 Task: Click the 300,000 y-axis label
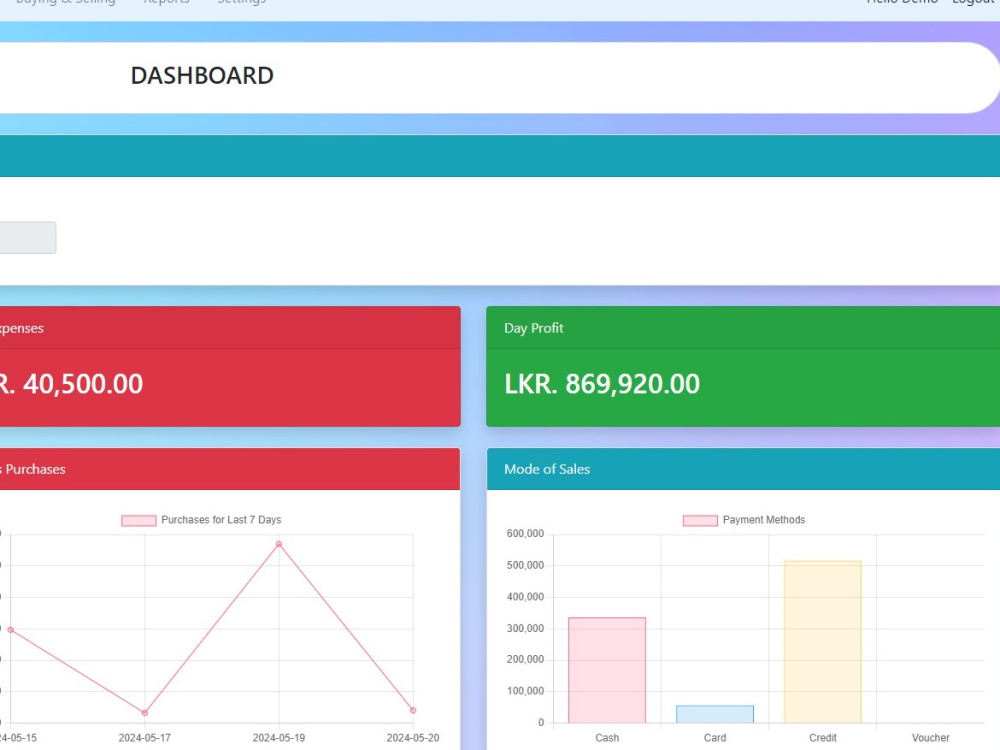pyautogui.click(x=526, y=628)
